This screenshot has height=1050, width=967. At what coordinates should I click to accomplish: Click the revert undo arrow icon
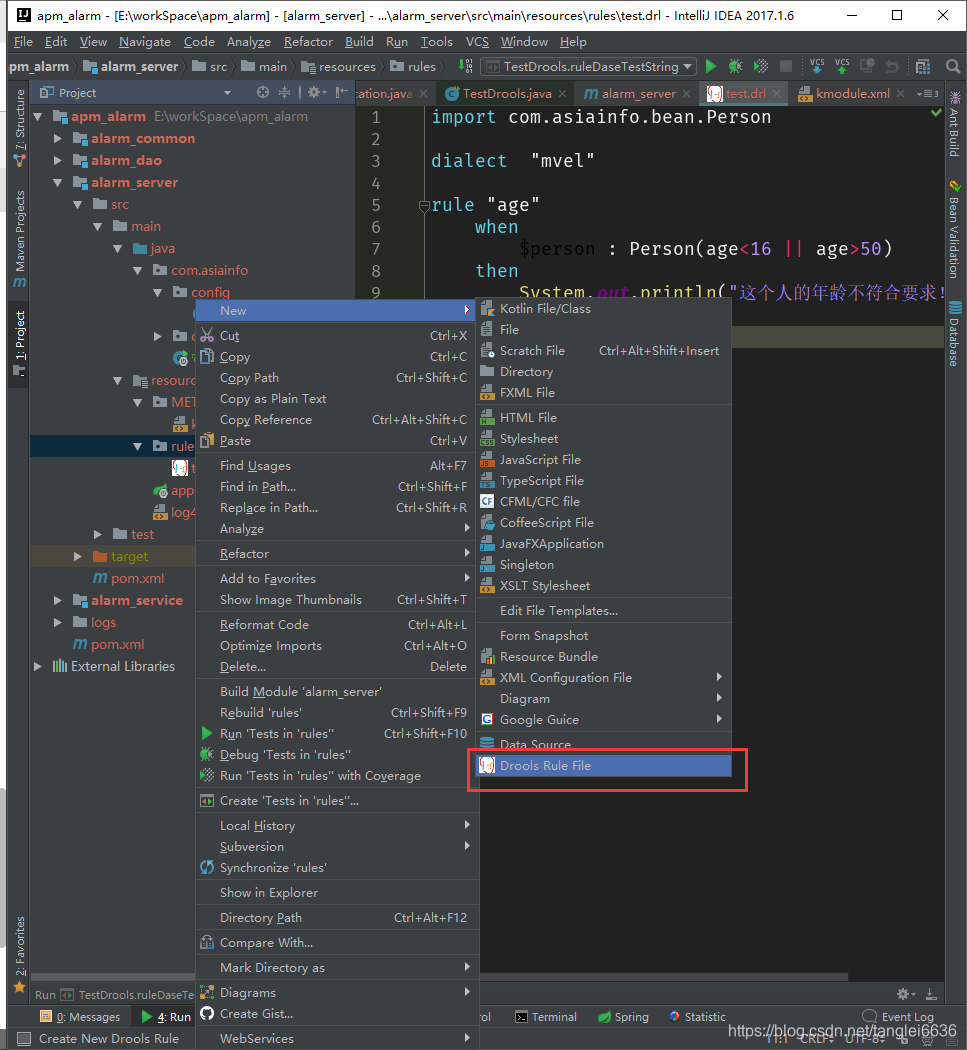(x=892, y=66)
